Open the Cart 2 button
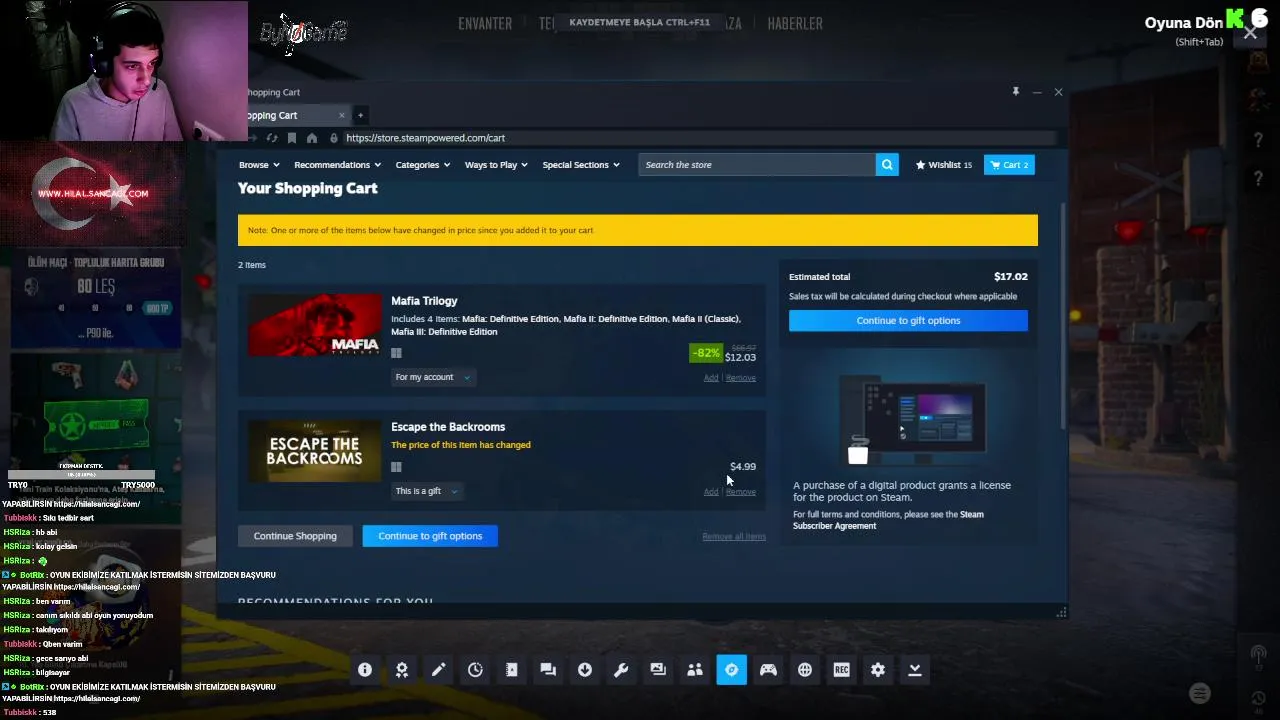Image resolution: width=1280 pixels, height=720 pixels. click(x=1009, y=165)
